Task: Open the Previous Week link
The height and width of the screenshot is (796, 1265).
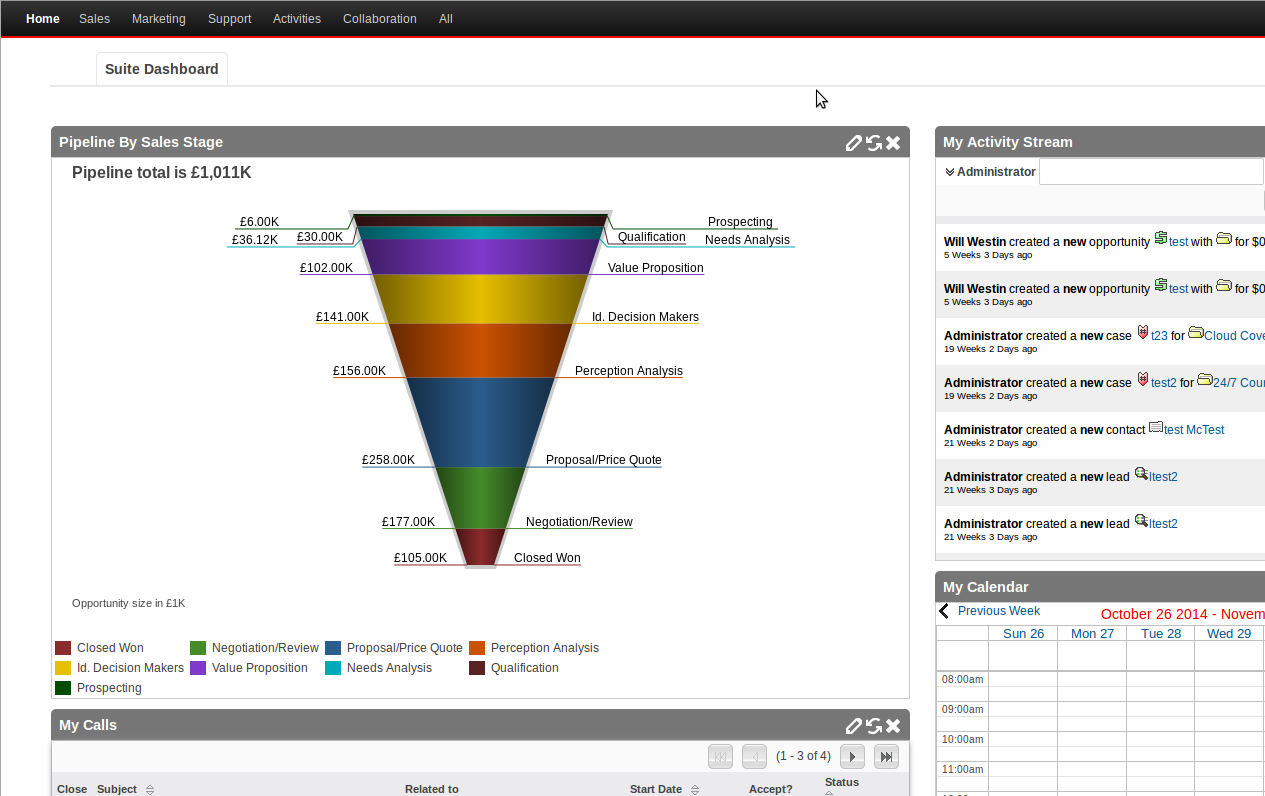Action: click(998, 611)
